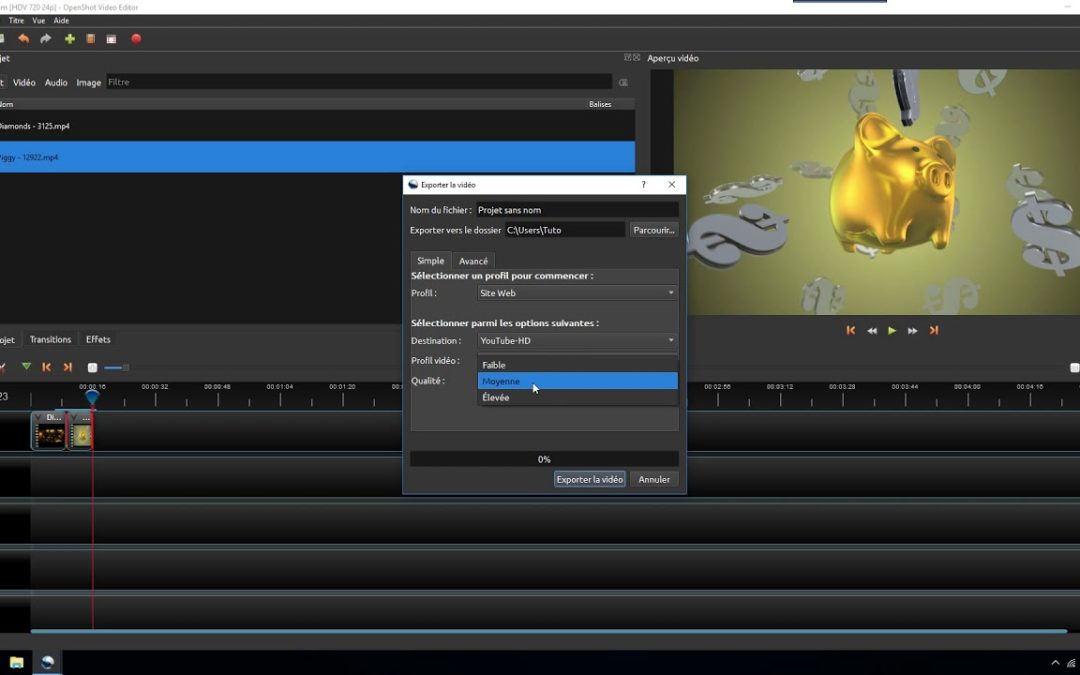Click the Nom du fichier text field
The height and width of the screenshot is (675, 1080).
[576, 210]
